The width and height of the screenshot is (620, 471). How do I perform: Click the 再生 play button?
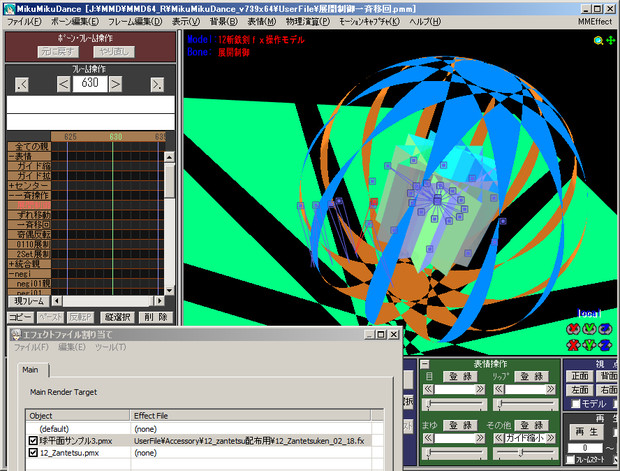pos(586,432)
